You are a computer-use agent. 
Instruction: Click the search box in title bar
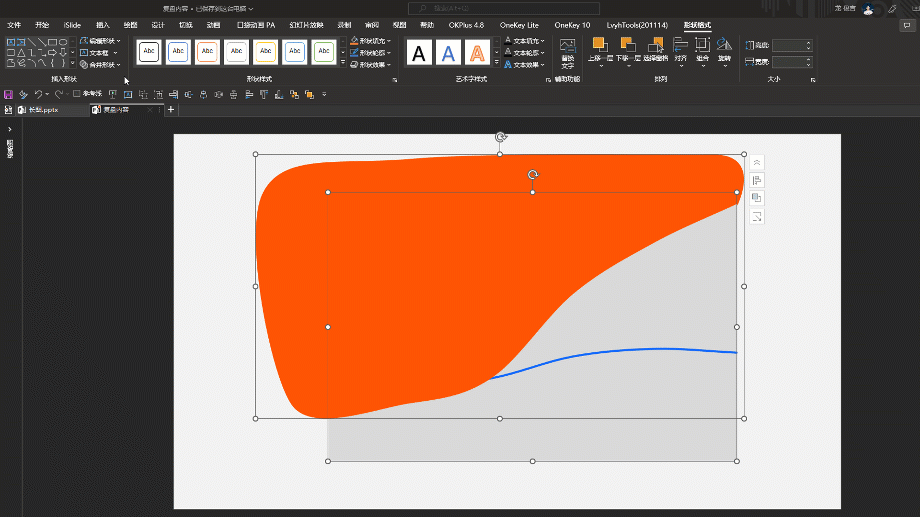(x=504, y=8)
